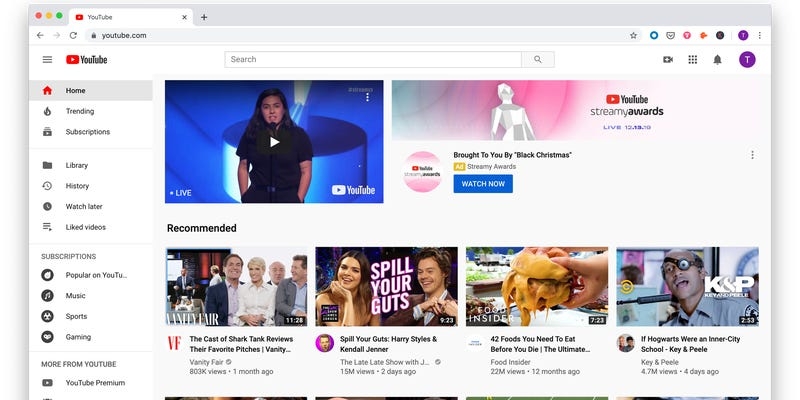Open the Vanity Fair channel name

pos(207,362)
